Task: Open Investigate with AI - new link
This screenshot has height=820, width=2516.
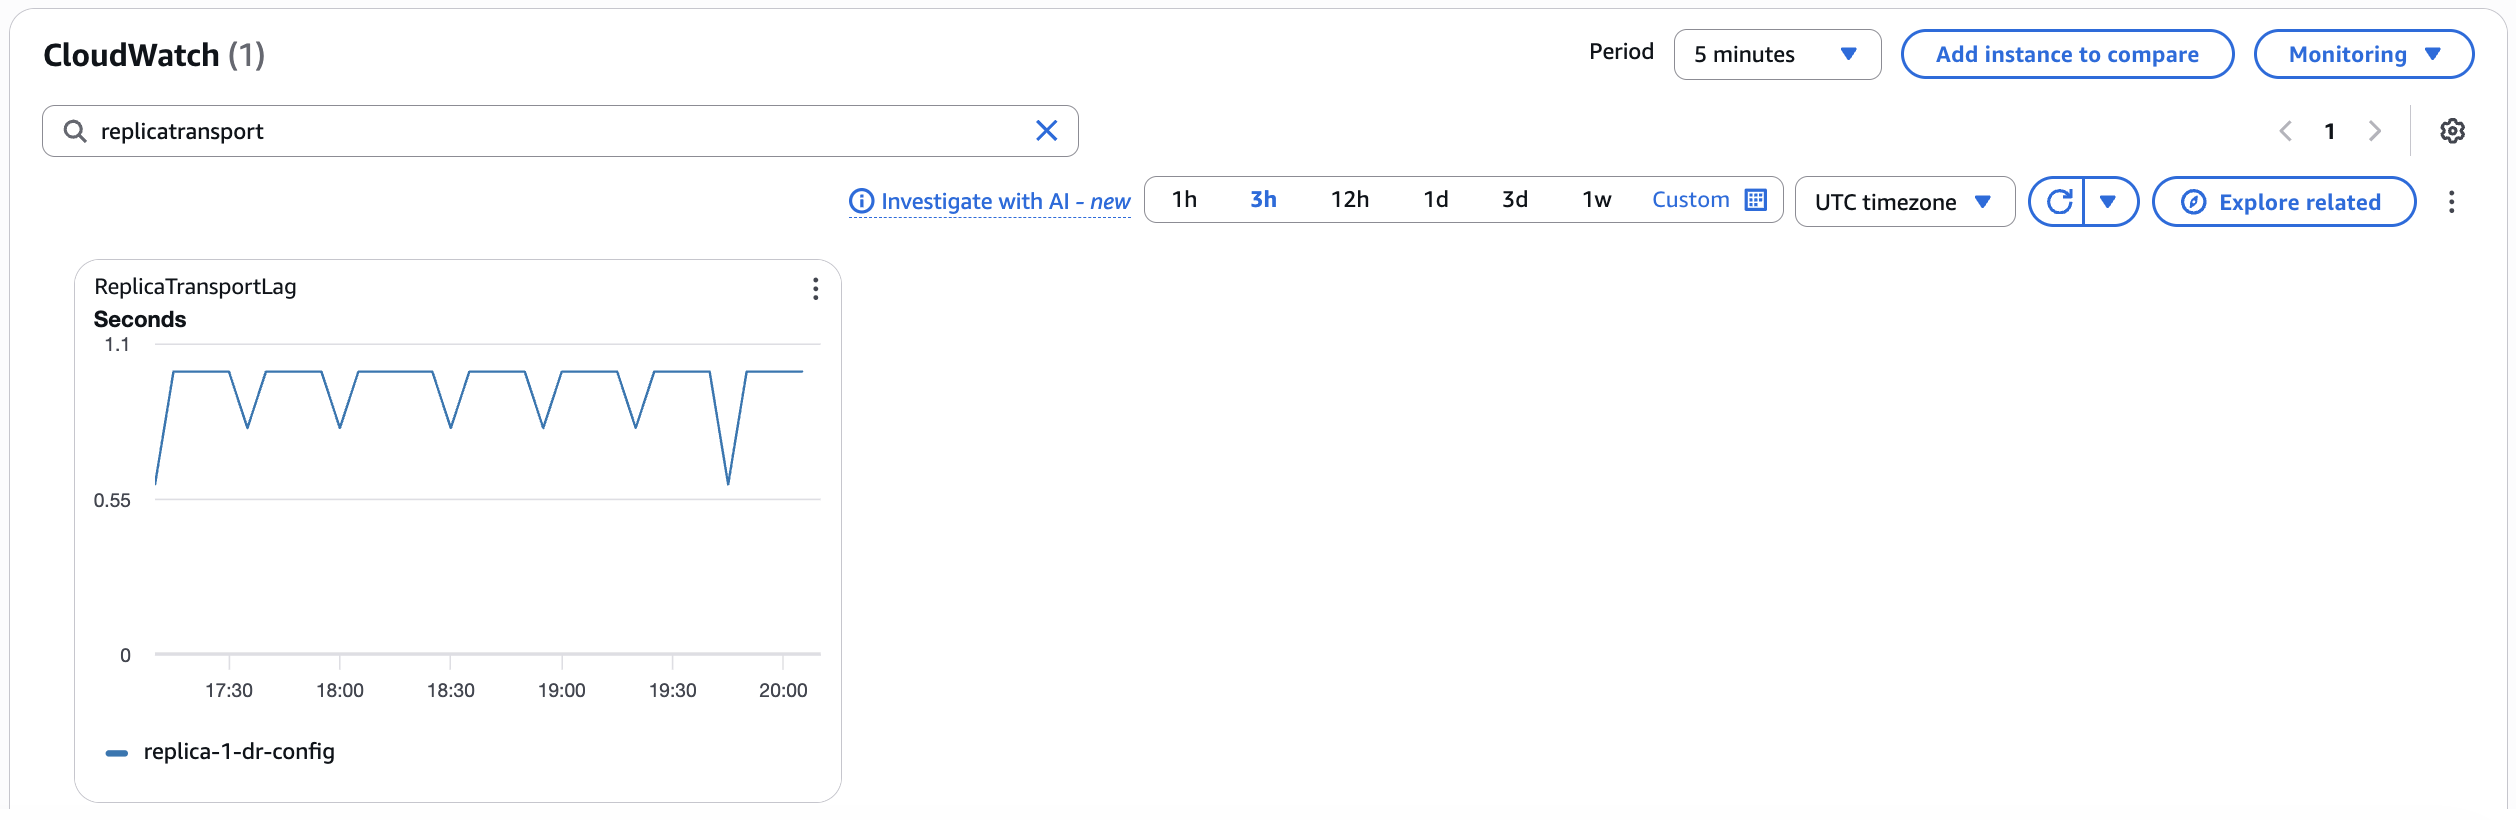Action: [1005, 202]
